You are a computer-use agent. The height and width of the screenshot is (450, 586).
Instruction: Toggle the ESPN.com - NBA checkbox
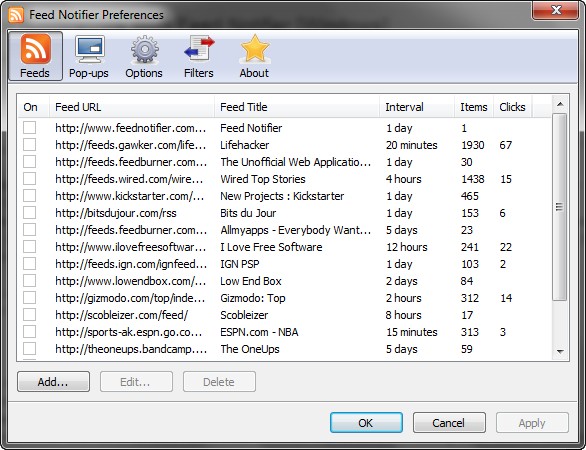tap(30, 332)
